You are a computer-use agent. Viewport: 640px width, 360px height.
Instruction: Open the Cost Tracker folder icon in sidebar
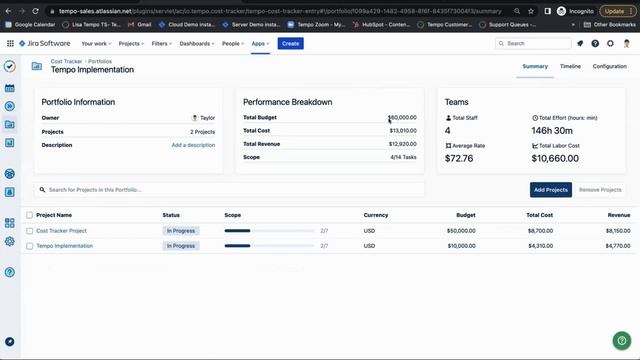[x=10, y=124]
